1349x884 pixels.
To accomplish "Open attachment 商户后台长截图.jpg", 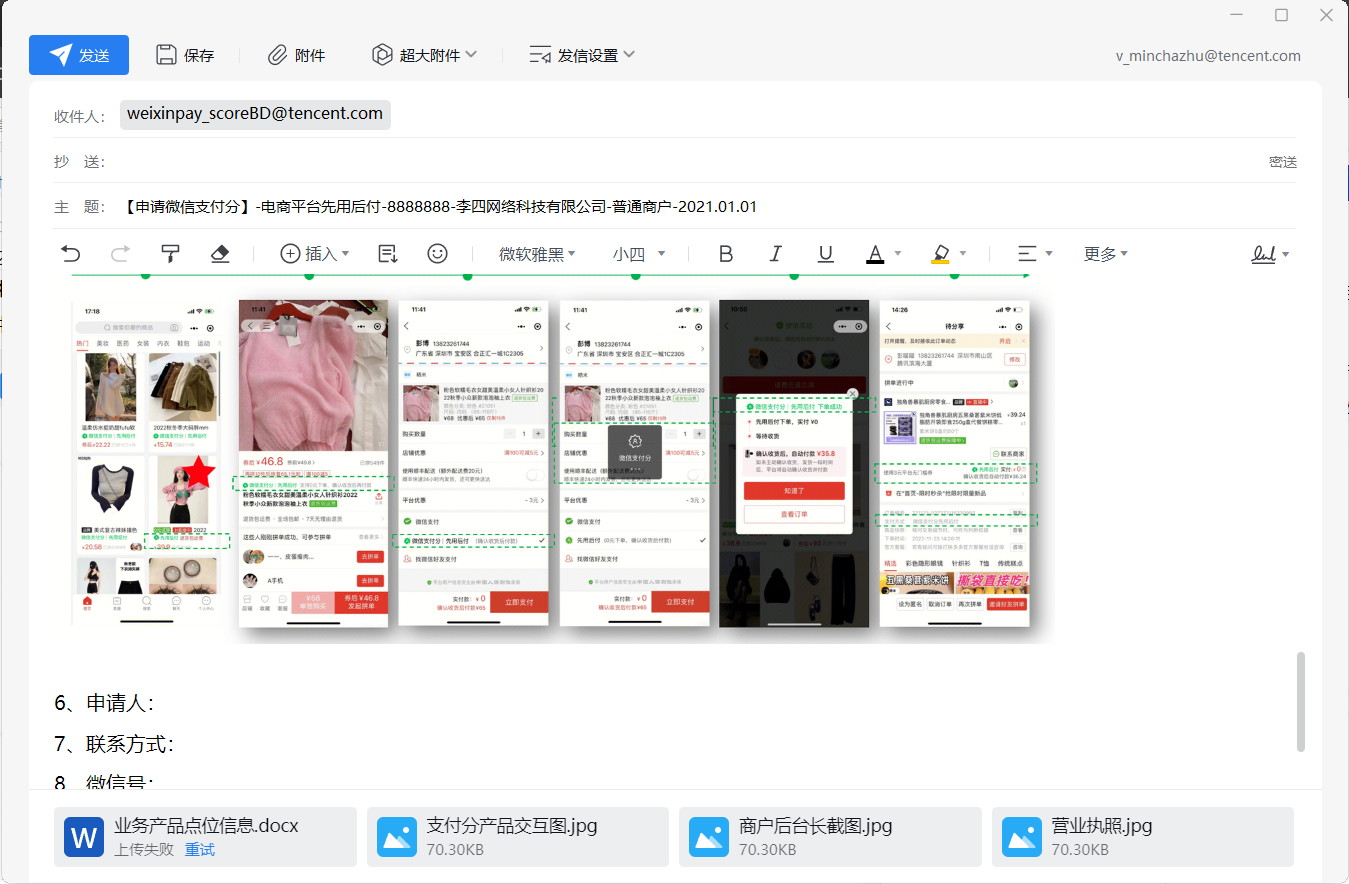I will [x=830, y=837].
